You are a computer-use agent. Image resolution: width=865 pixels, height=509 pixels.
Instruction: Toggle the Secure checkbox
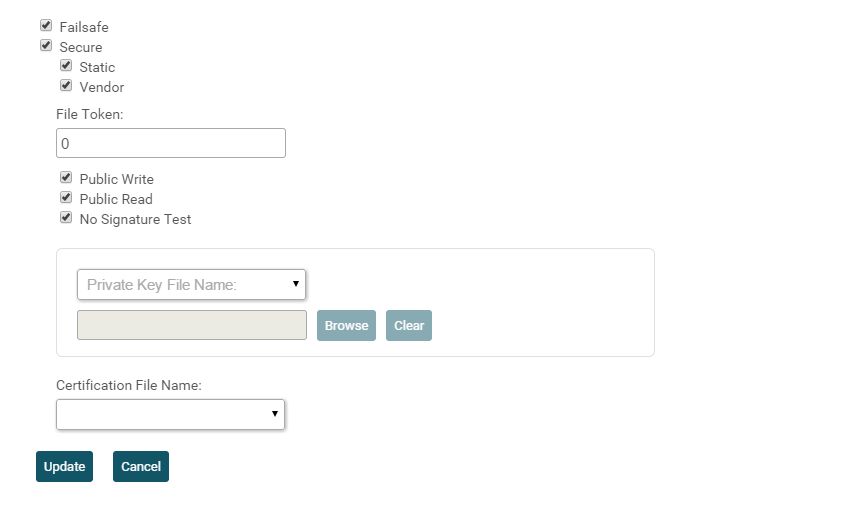click(x=46, y=46)
